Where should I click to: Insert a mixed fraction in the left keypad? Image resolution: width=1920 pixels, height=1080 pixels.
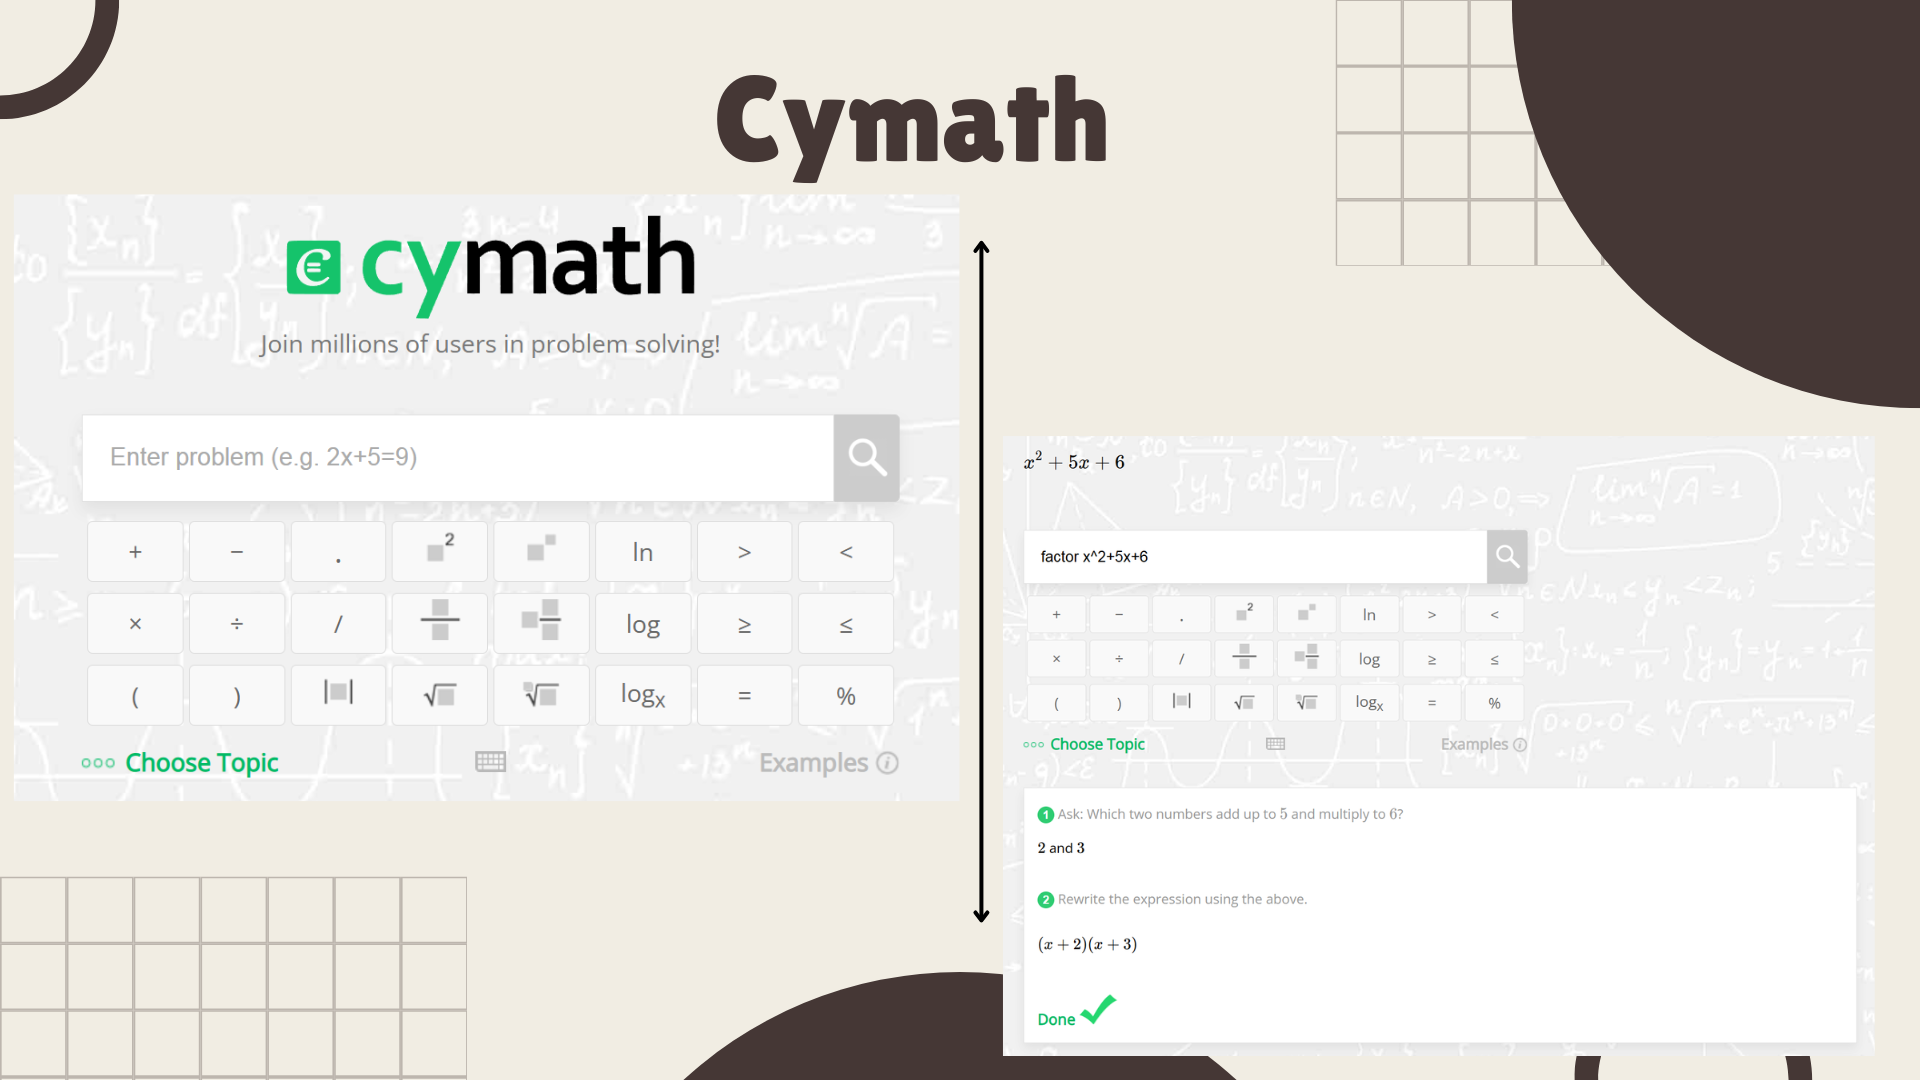tap(541, 624)
